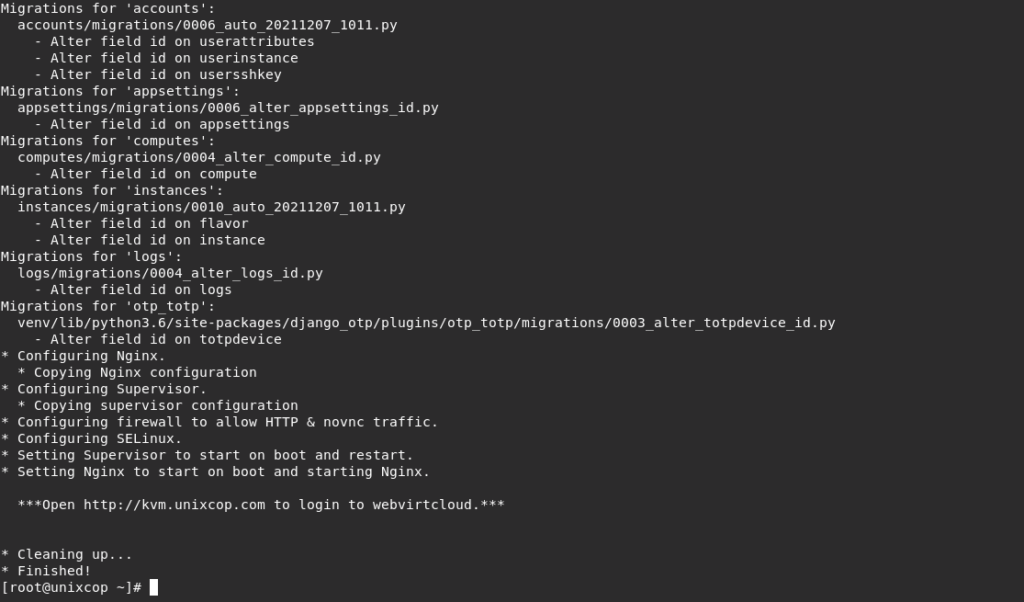Click the 'Configuring Nginx.' line
The image size is (1024, 602).
pyautogui.click(x=84, y=356)
